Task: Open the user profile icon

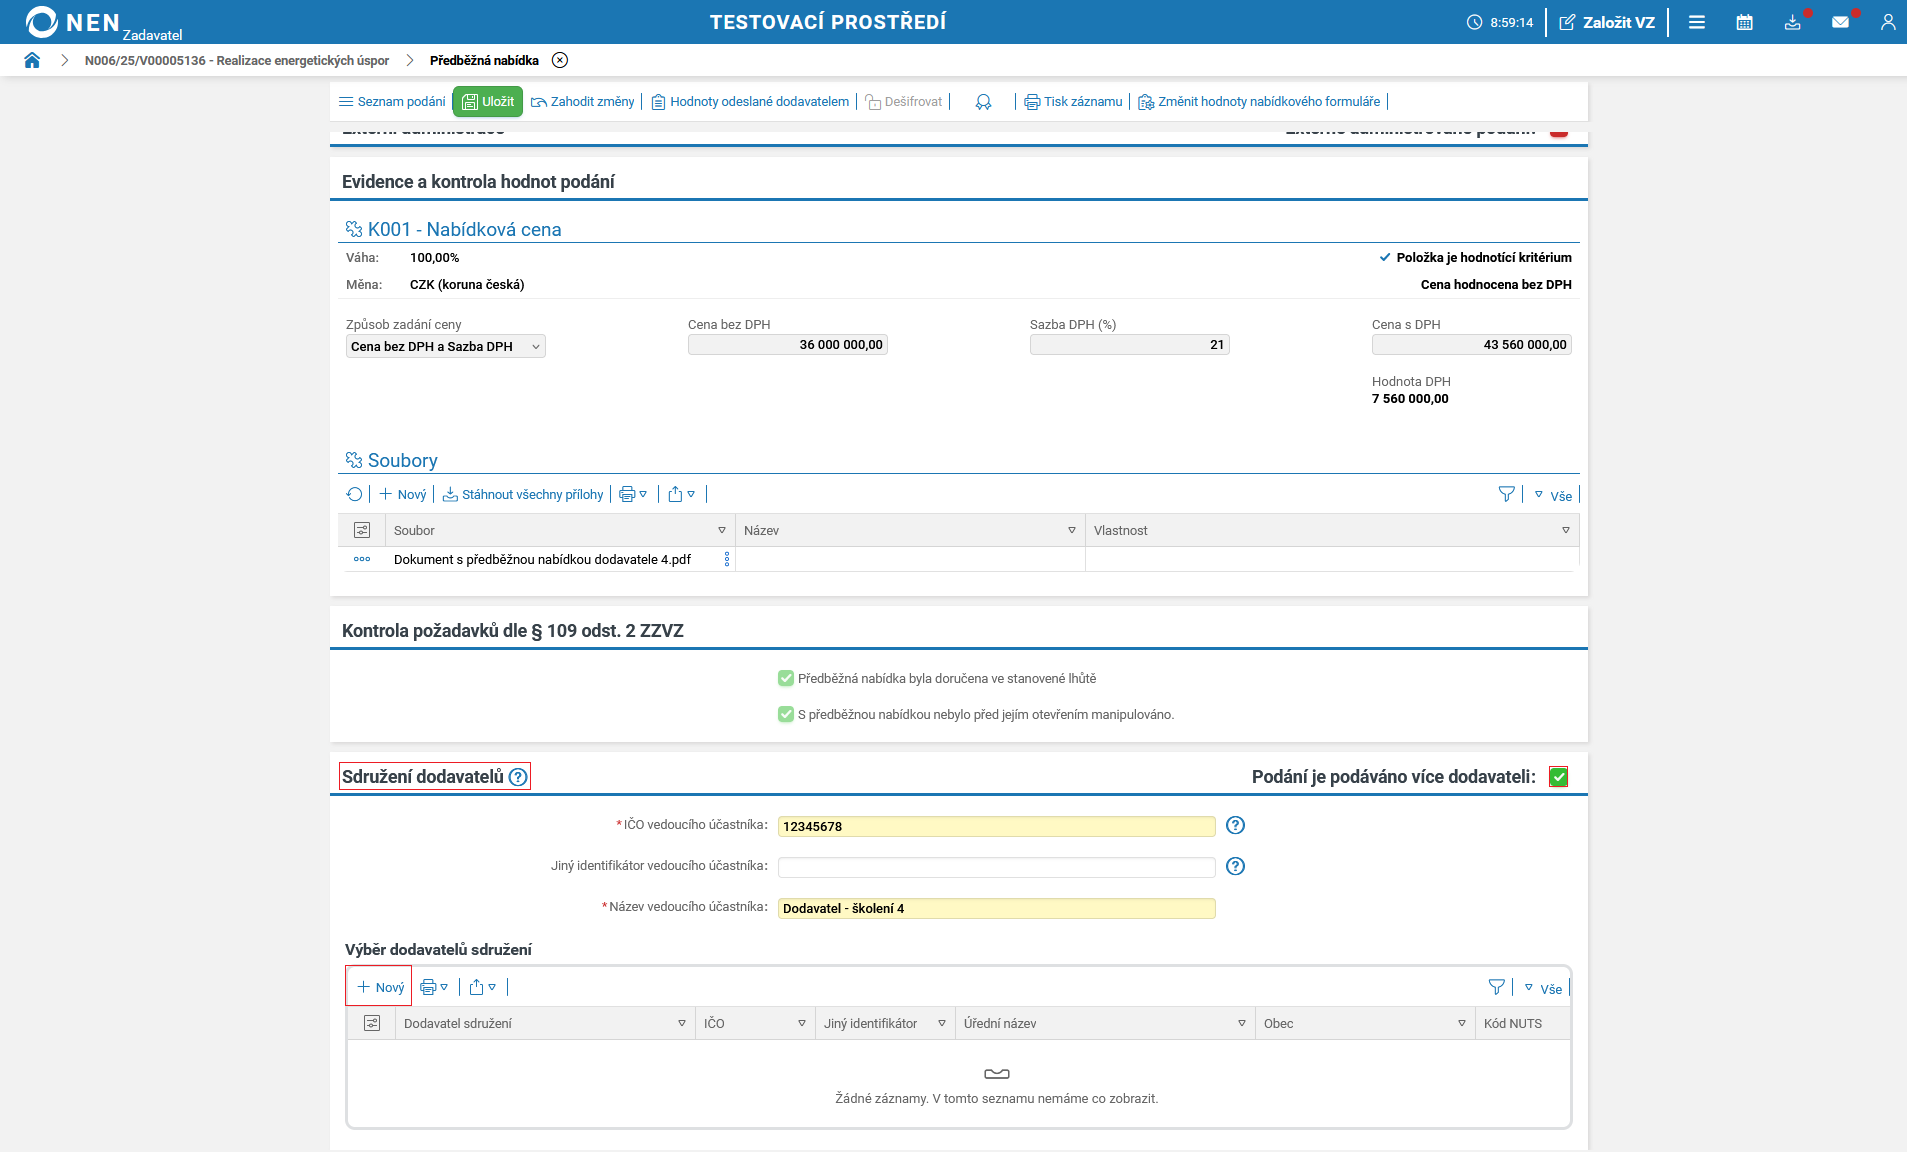Action: (x=1887, y=22)
